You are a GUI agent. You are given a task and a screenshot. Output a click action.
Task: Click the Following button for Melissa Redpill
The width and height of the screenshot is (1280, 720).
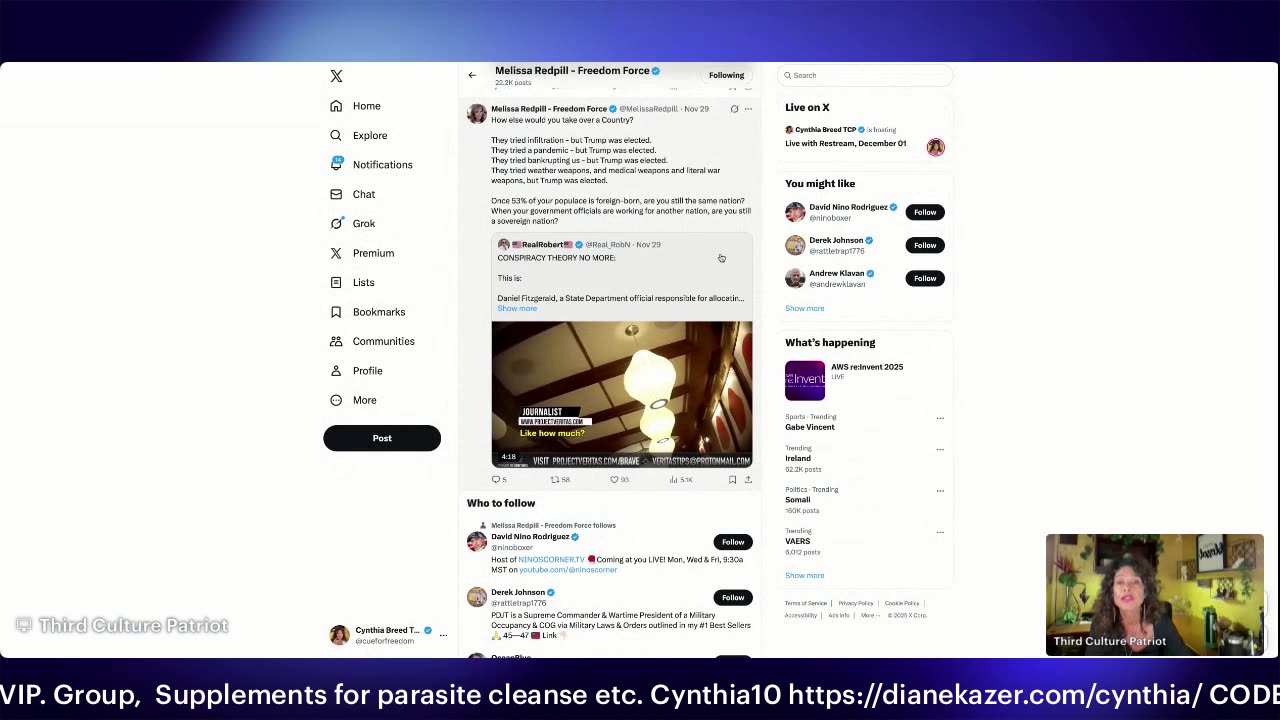click(726, 75)
